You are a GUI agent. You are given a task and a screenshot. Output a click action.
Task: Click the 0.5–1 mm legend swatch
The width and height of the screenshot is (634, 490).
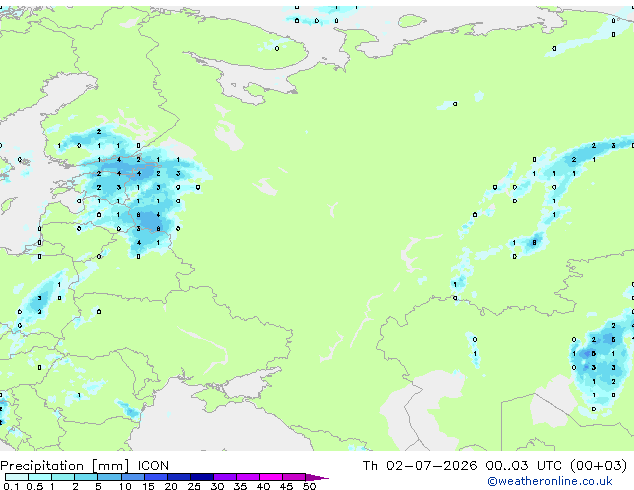40,477
